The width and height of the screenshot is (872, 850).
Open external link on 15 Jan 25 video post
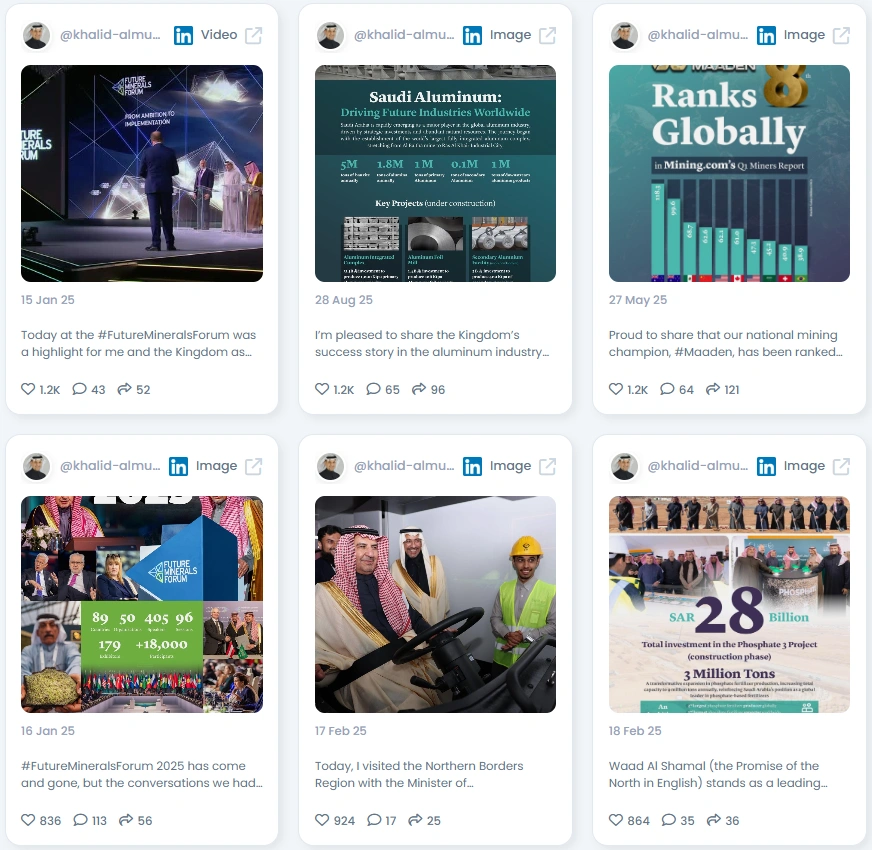(254, 36)
